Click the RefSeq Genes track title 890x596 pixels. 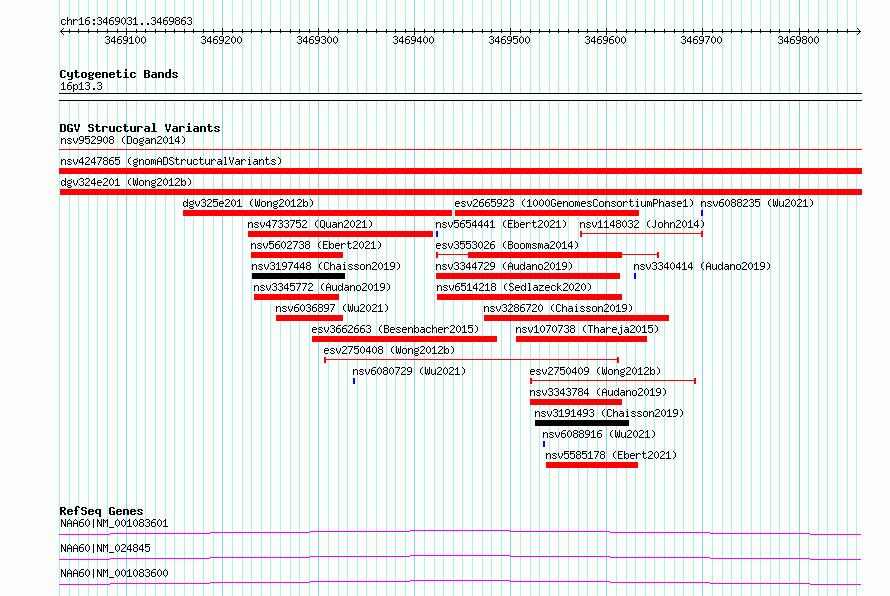coord(101,511)
